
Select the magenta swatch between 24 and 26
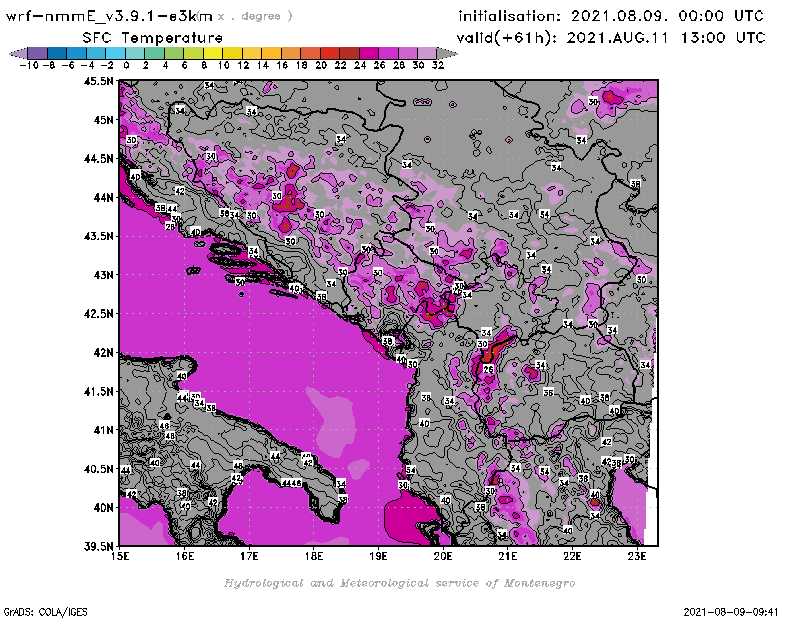(x=368, y=52)
